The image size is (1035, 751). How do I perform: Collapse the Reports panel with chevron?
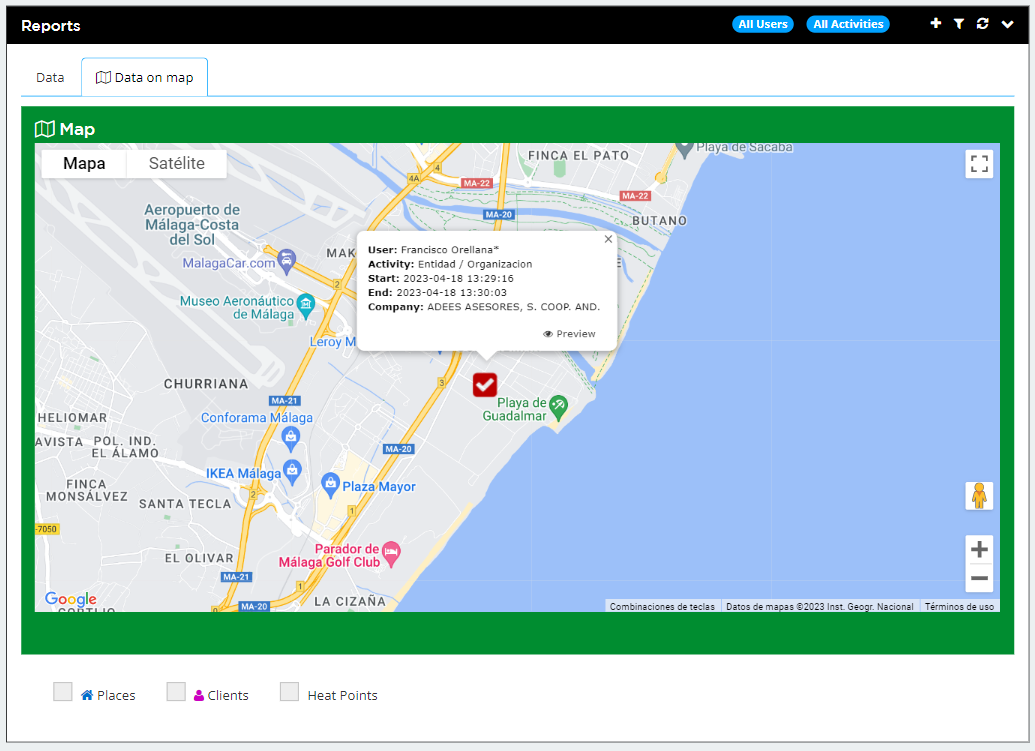pos(1007,24)
